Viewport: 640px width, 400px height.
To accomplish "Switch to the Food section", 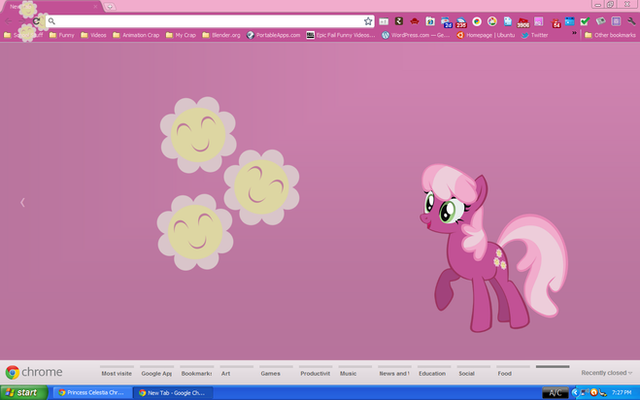I will pyautogui.click(x=513, y=371).
